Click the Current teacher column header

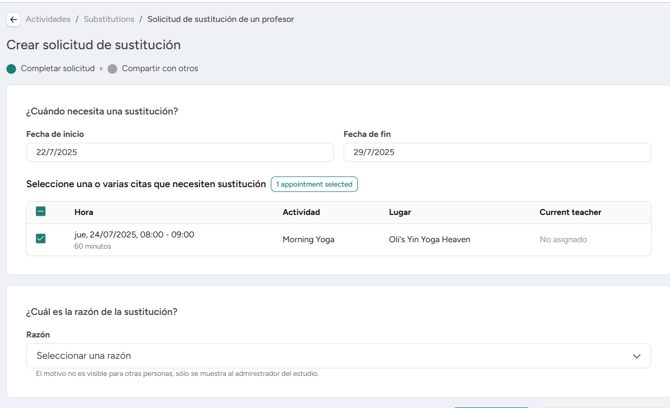570,212
